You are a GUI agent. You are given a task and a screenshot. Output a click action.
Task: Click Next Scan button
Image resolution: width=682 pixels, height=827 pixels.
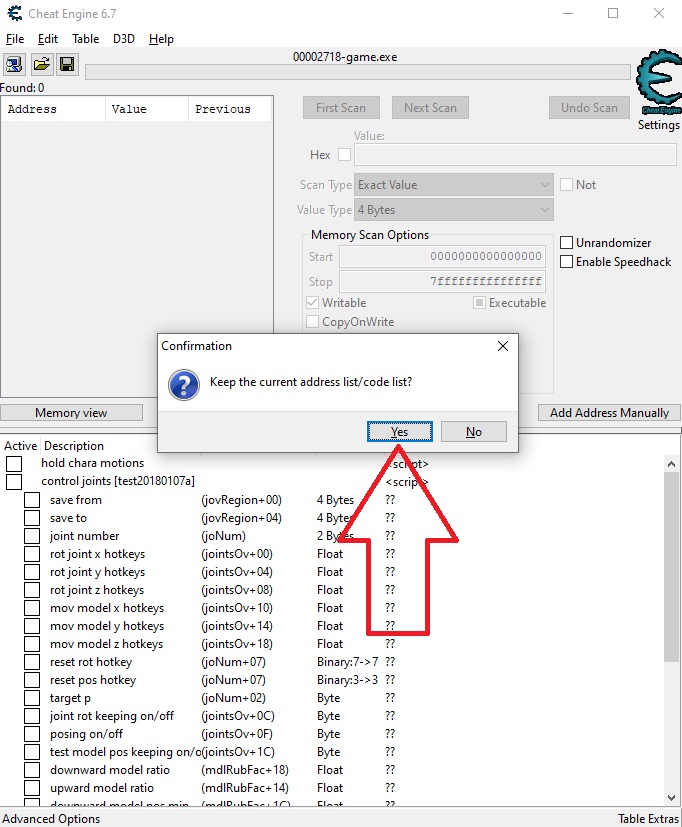(430, 108)
